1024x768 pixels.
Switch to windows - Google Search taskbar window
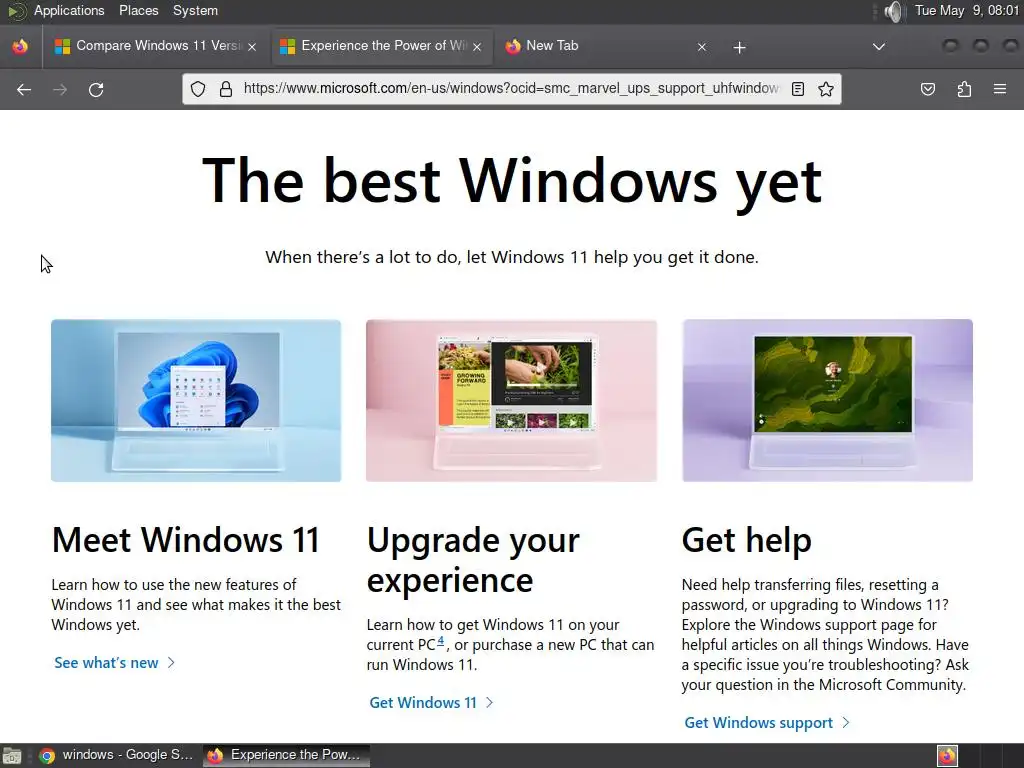pyautogui.click(x=116, y=756)
